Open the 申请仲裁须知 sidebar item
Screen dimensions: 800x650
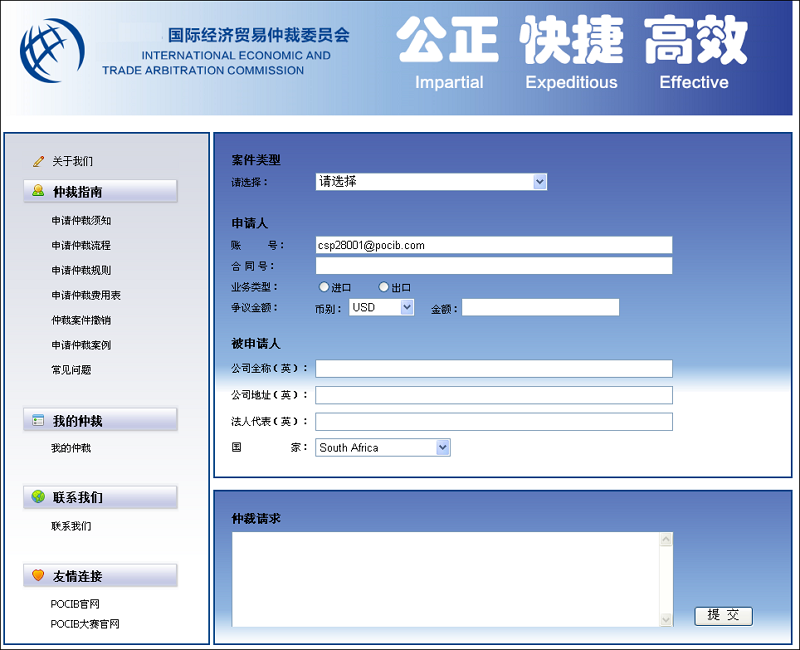[x=81, y=221]
